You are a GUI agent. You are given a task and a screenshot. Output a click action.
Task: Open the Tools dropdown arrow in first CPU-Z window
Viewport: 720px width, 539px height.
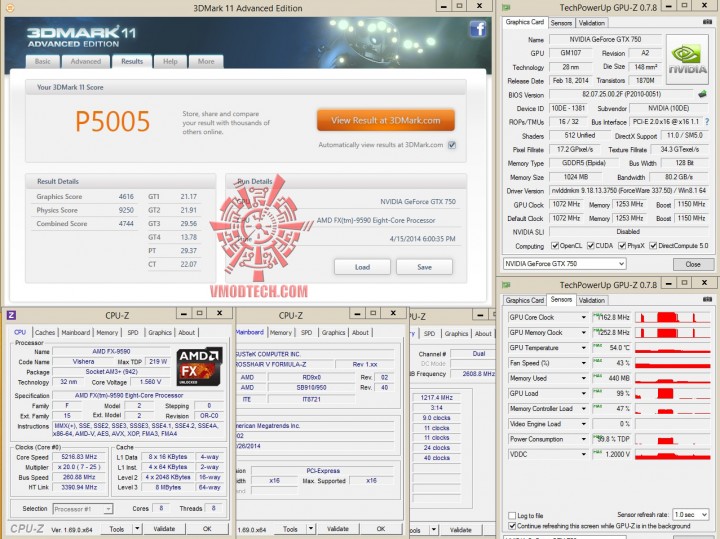(138, 529)
